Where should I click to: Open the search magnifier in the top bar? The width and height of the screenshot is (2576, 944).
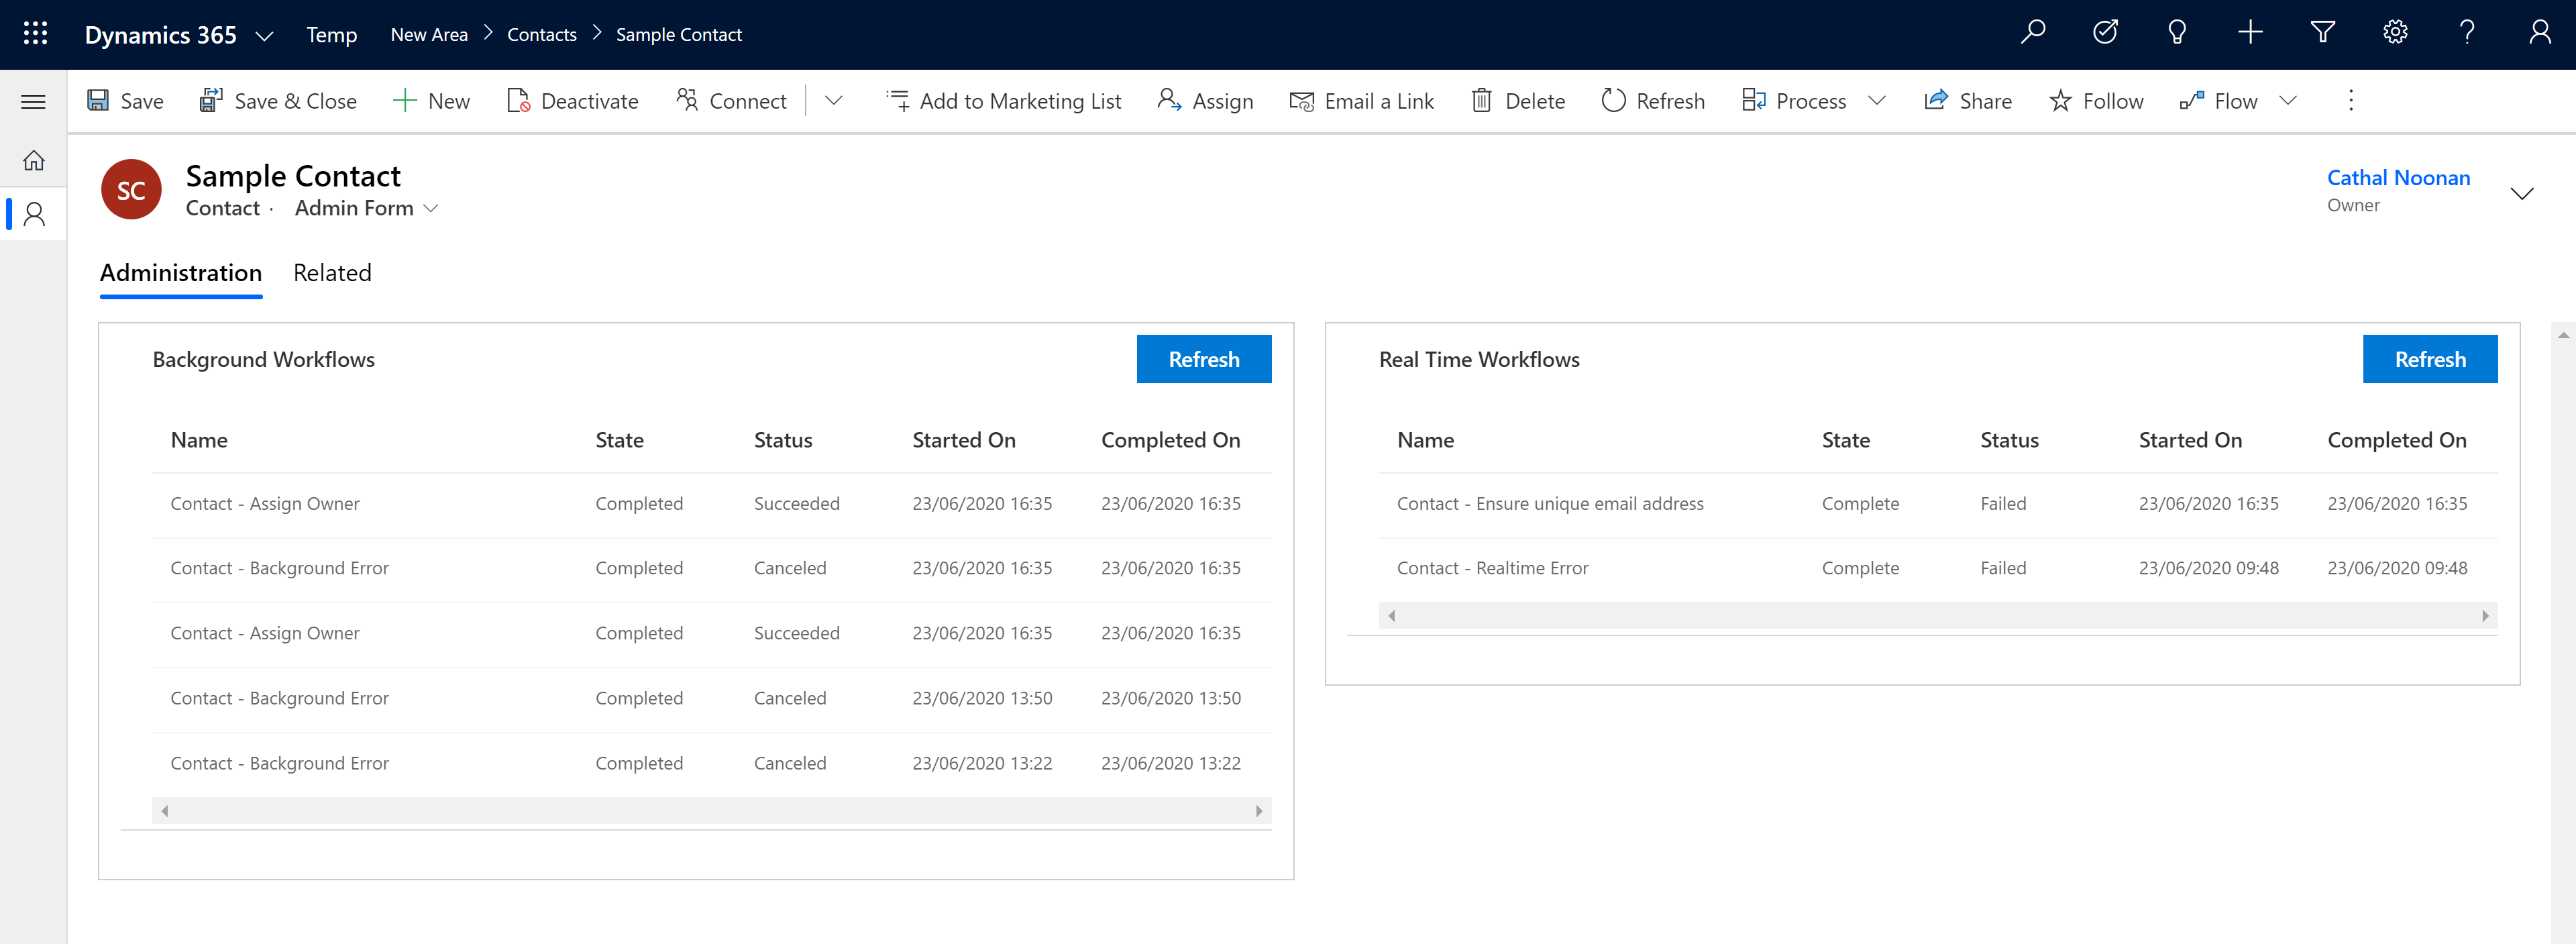click(2032, 33)
